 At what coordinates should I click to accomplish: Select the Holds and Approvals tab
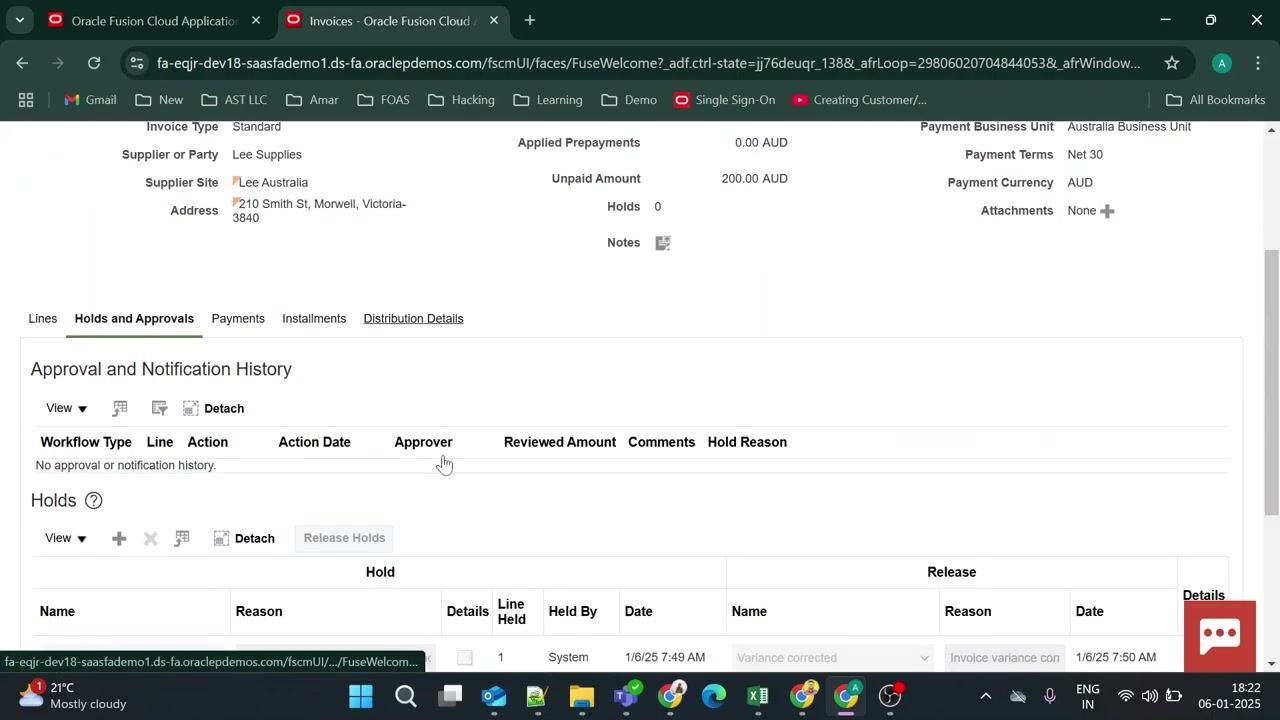point(134,319)
